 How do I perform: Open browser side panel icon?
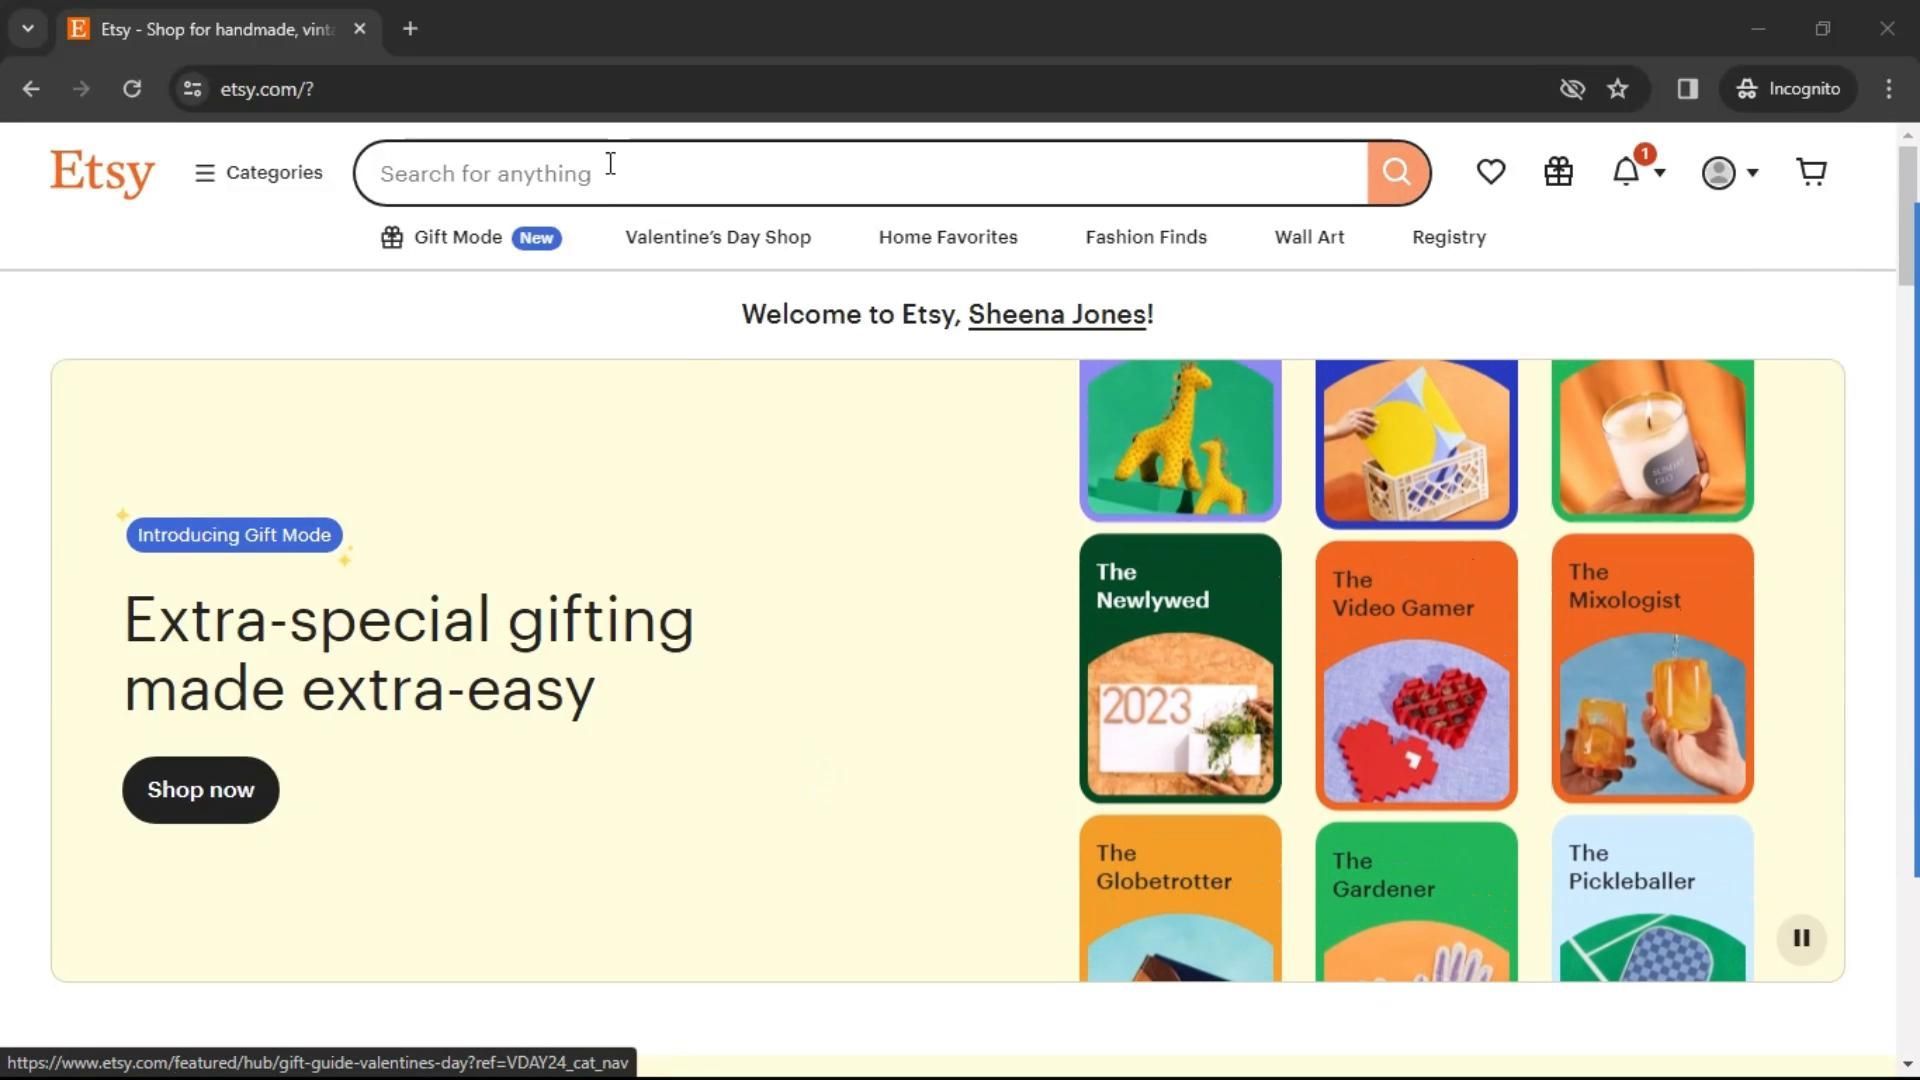[x=1688, y=89]
